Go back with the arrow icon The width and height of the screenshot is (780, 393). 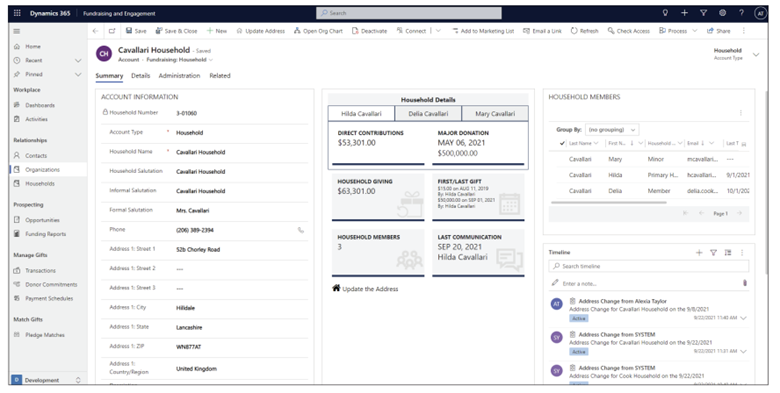tap(96, 31)
